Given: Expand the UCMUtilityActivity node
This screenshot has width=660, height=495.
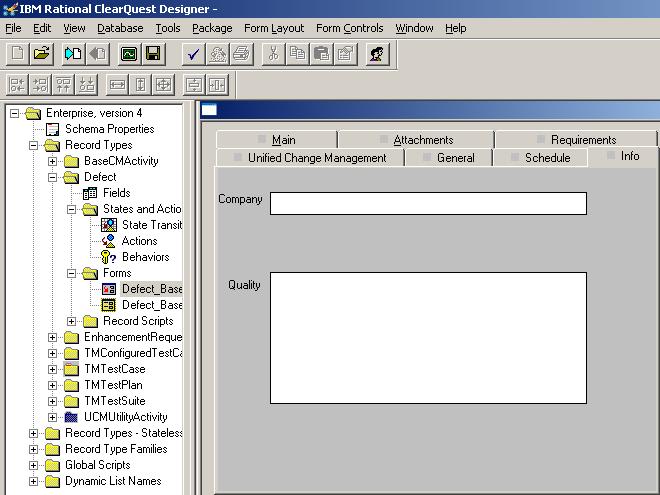Looking at the screenshot, I should tap(52, 417).
